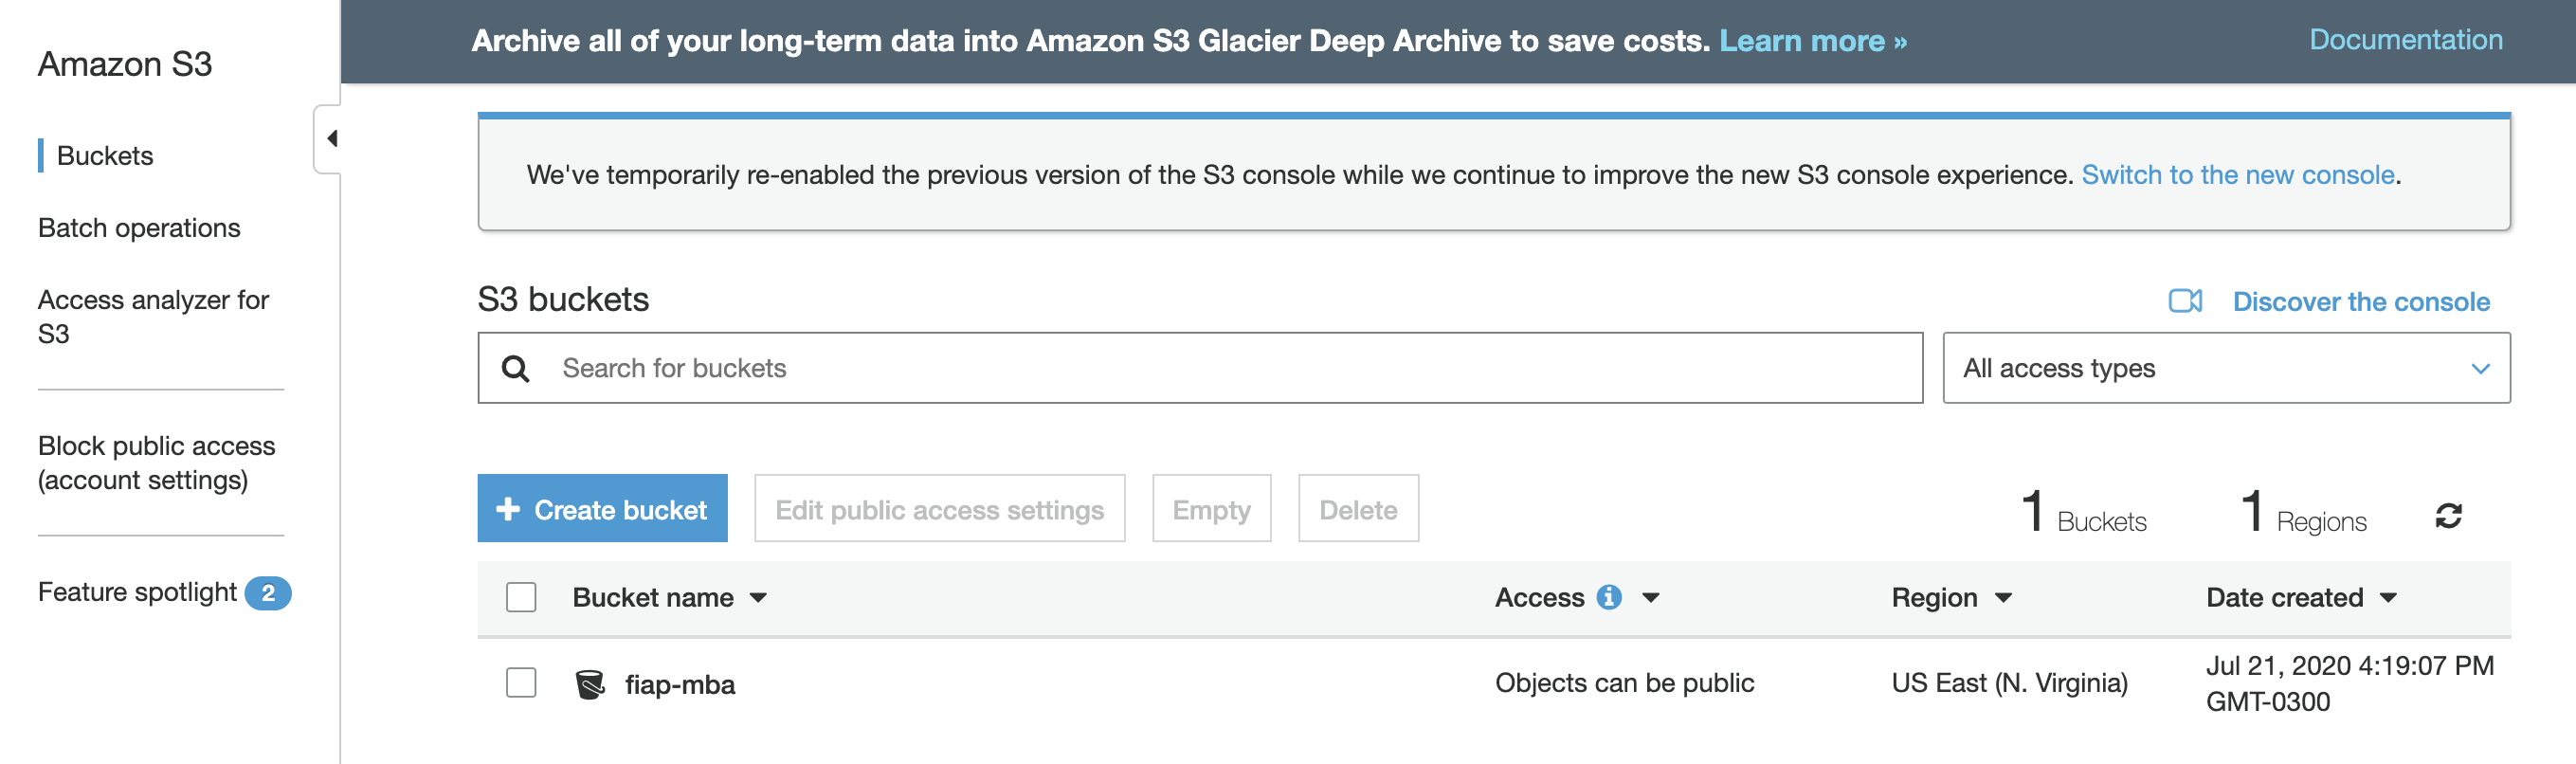
Task: Click the refresh buckets icon
Action: pyautogui.click(x=2448, y=516)
